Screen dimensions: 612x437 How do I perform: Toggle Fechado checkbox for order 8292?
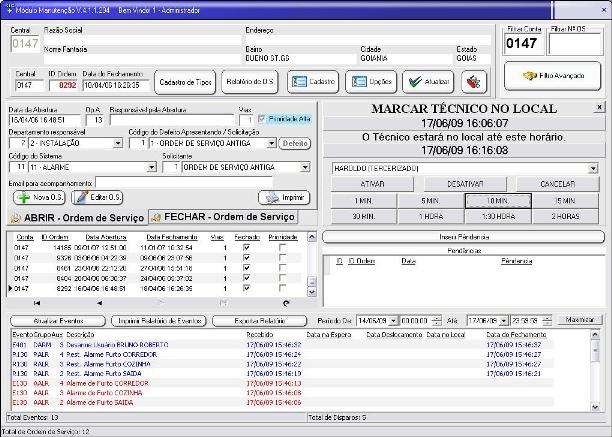point(246,288)
